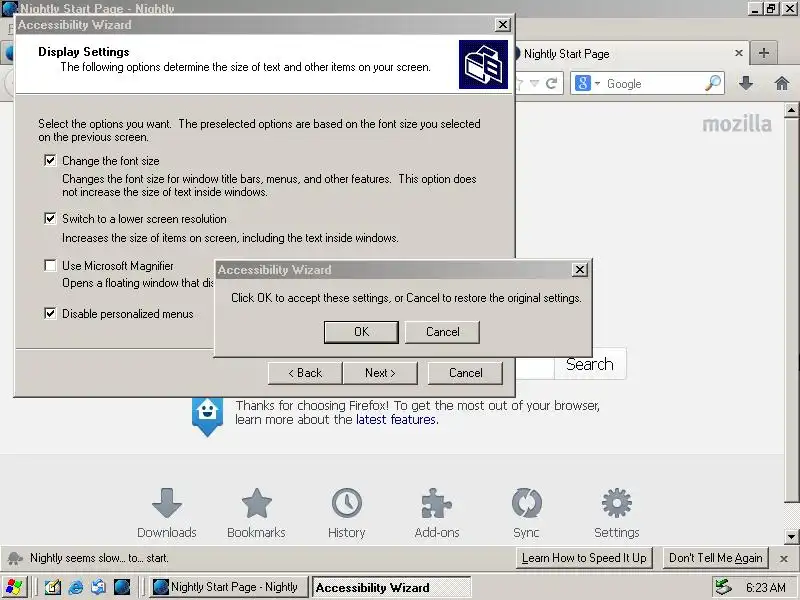Open Bookmarks star on the start page
The height and width of the screenshot is (600, 800).
(x=256, y=513)
